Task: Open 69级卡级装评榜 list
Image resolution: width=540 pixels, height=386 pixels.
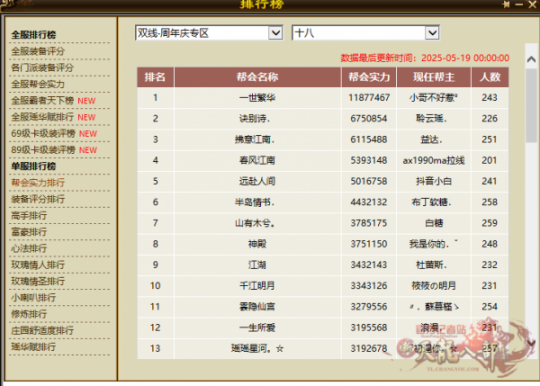Action: pos(54,134)
